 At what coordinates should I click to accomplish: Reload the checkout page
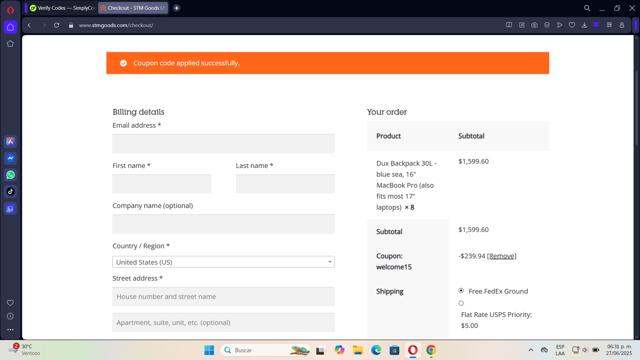click(x=56, y=25)
